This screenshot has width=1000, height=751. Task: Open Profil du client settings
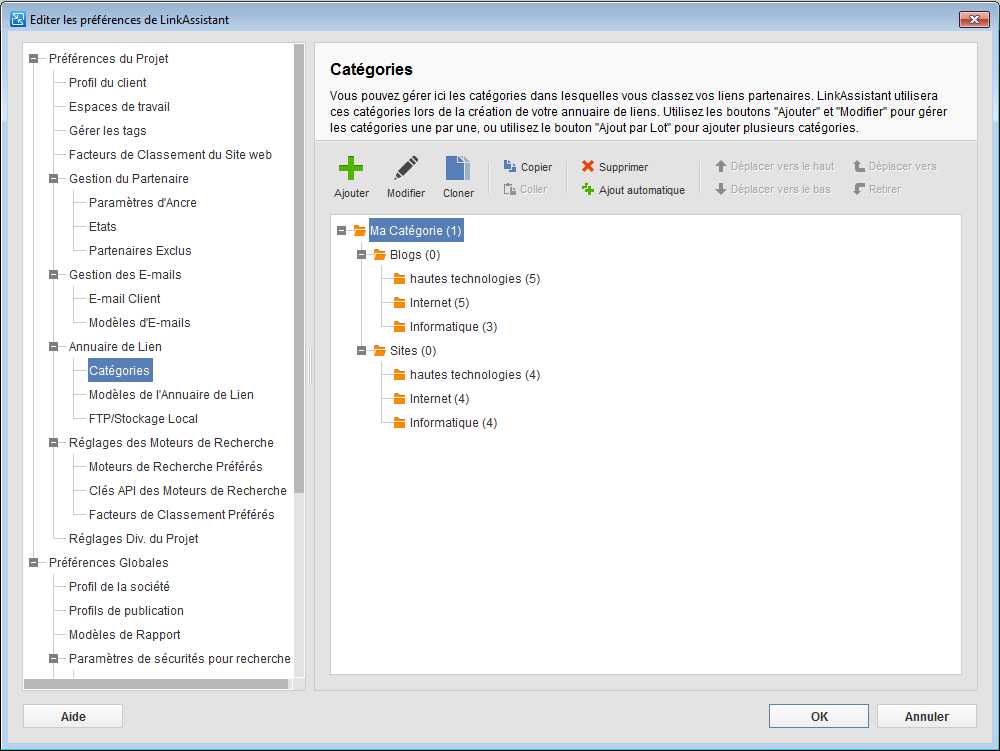pyautogui.click(x=108, y=82)
